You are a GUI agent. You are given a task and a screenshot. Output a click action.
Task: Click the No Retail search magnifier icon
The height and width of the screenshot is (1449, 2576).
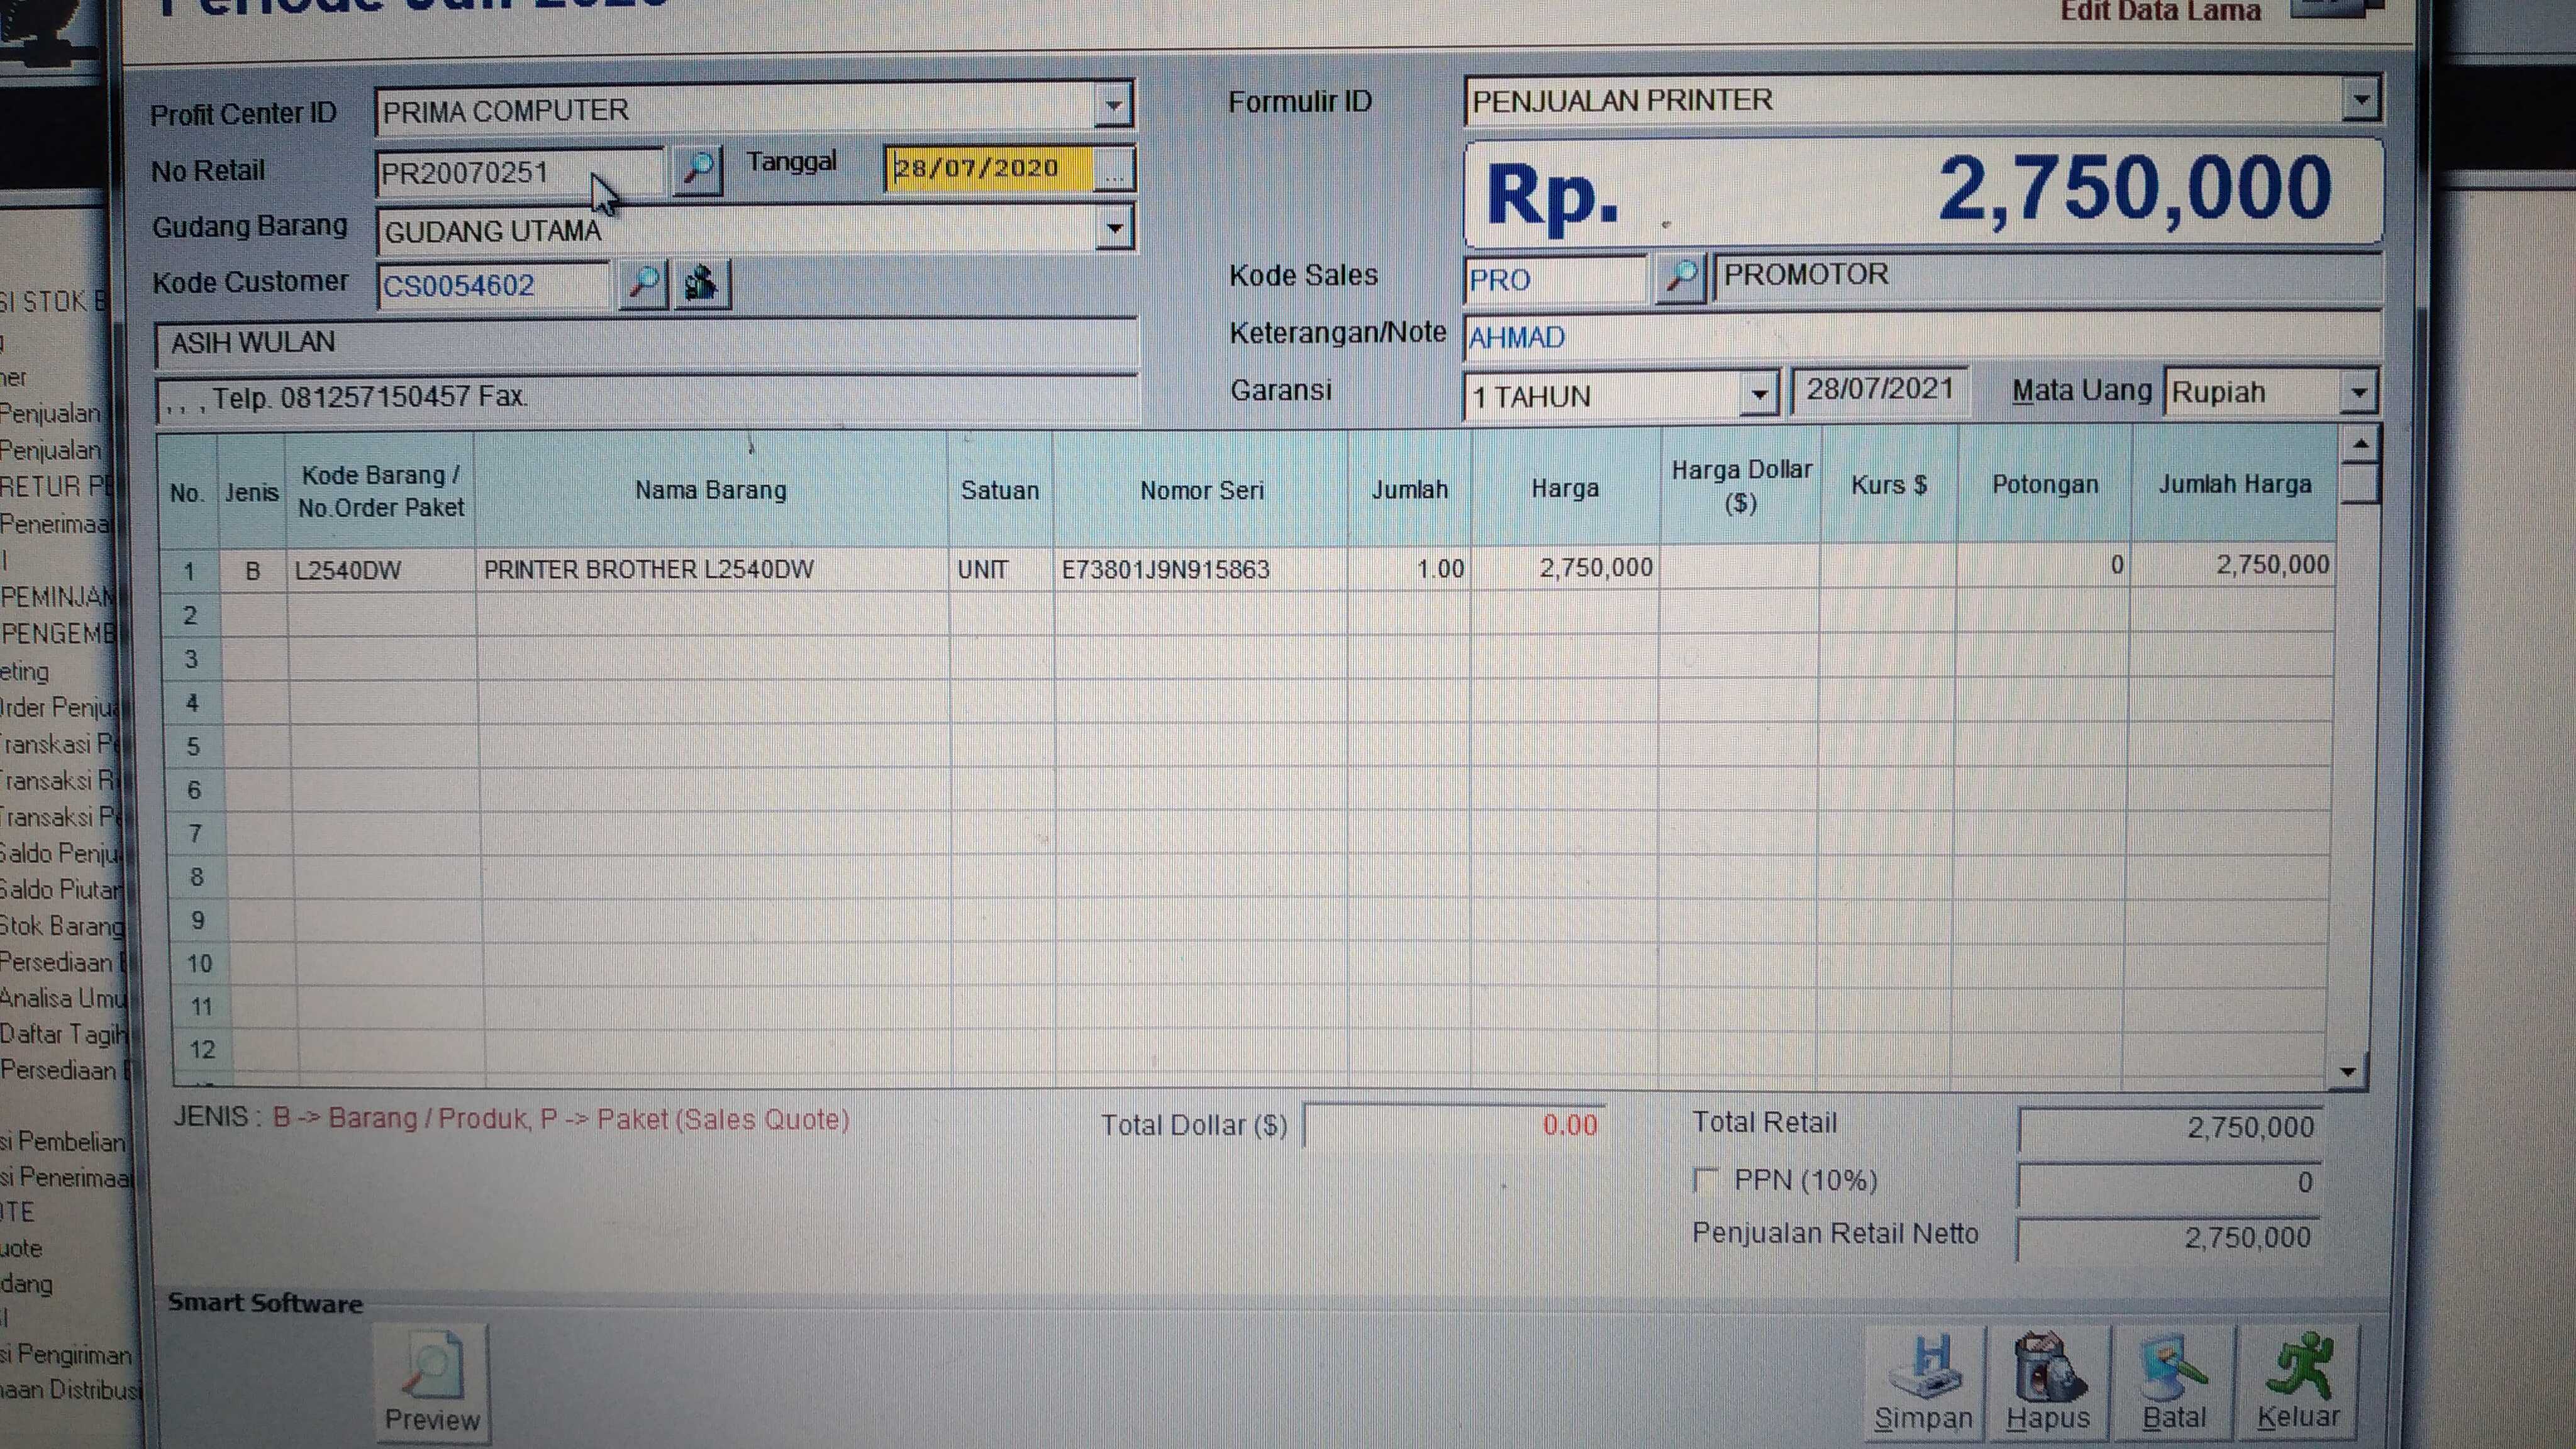pyautogui.click(x=697, y=170)
